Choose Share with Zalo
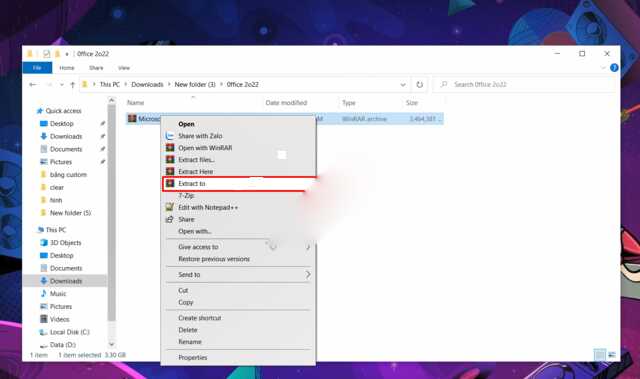640x379 pixels. pyautogui.click(x=200, y=136)
